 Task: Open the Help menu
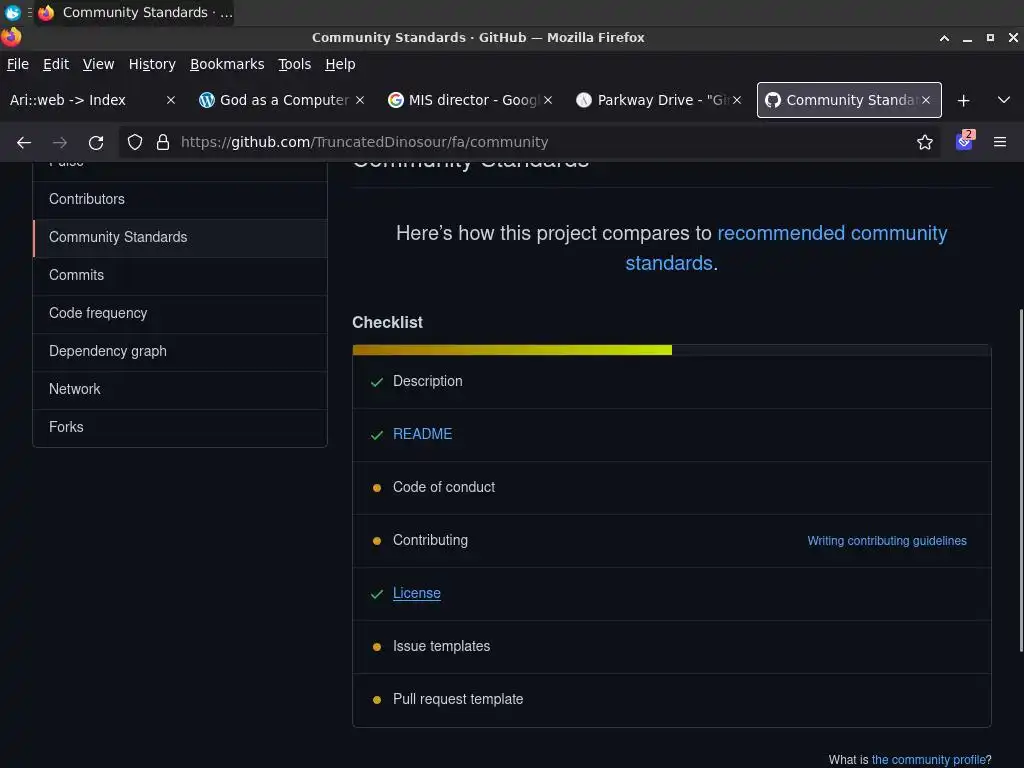tap(340, 64)
